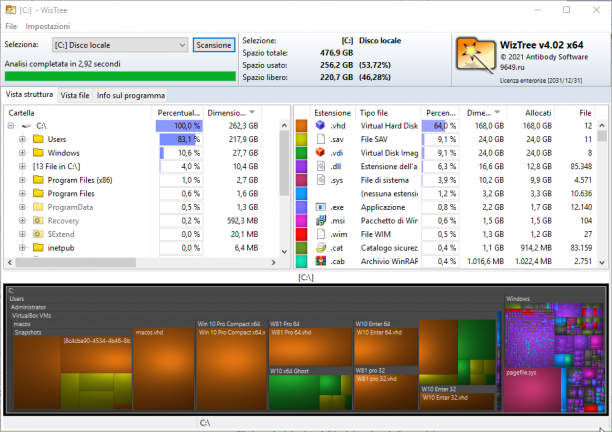Expand the inetpub folder node
Viewport: 612px width, 432px height.
22,247
